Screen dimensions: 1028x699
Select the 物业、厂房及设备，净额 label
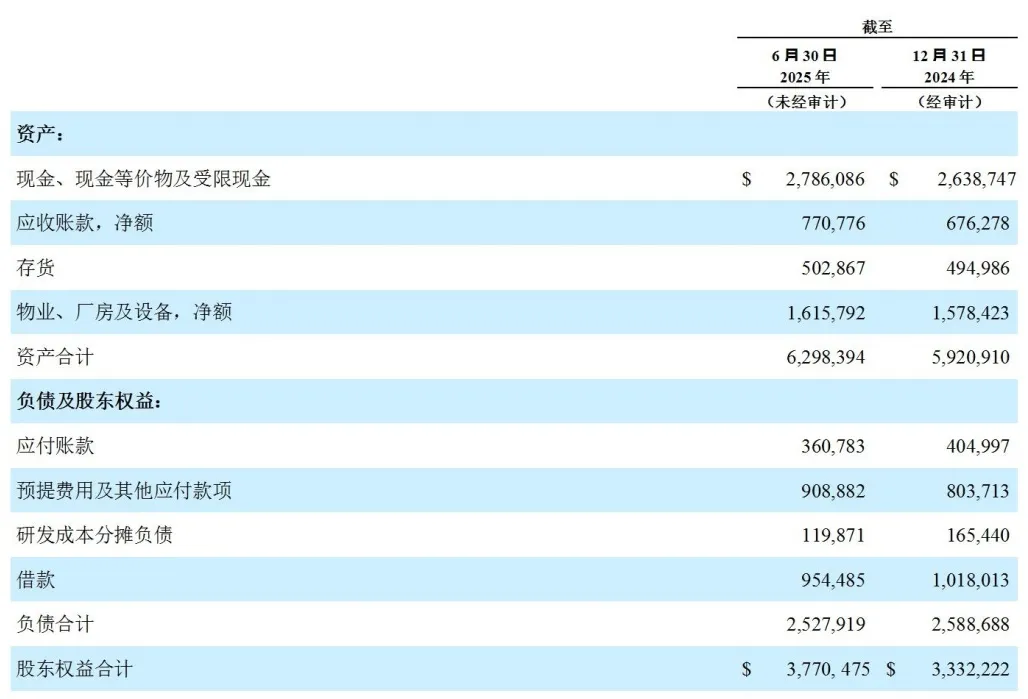[124, 313]
